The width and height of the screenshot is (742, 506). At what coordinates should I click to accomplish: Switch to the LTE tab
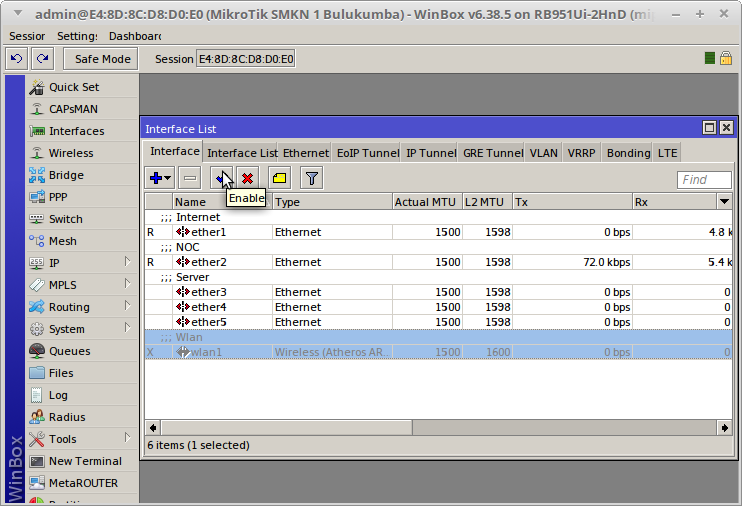[x=667, y=153]
